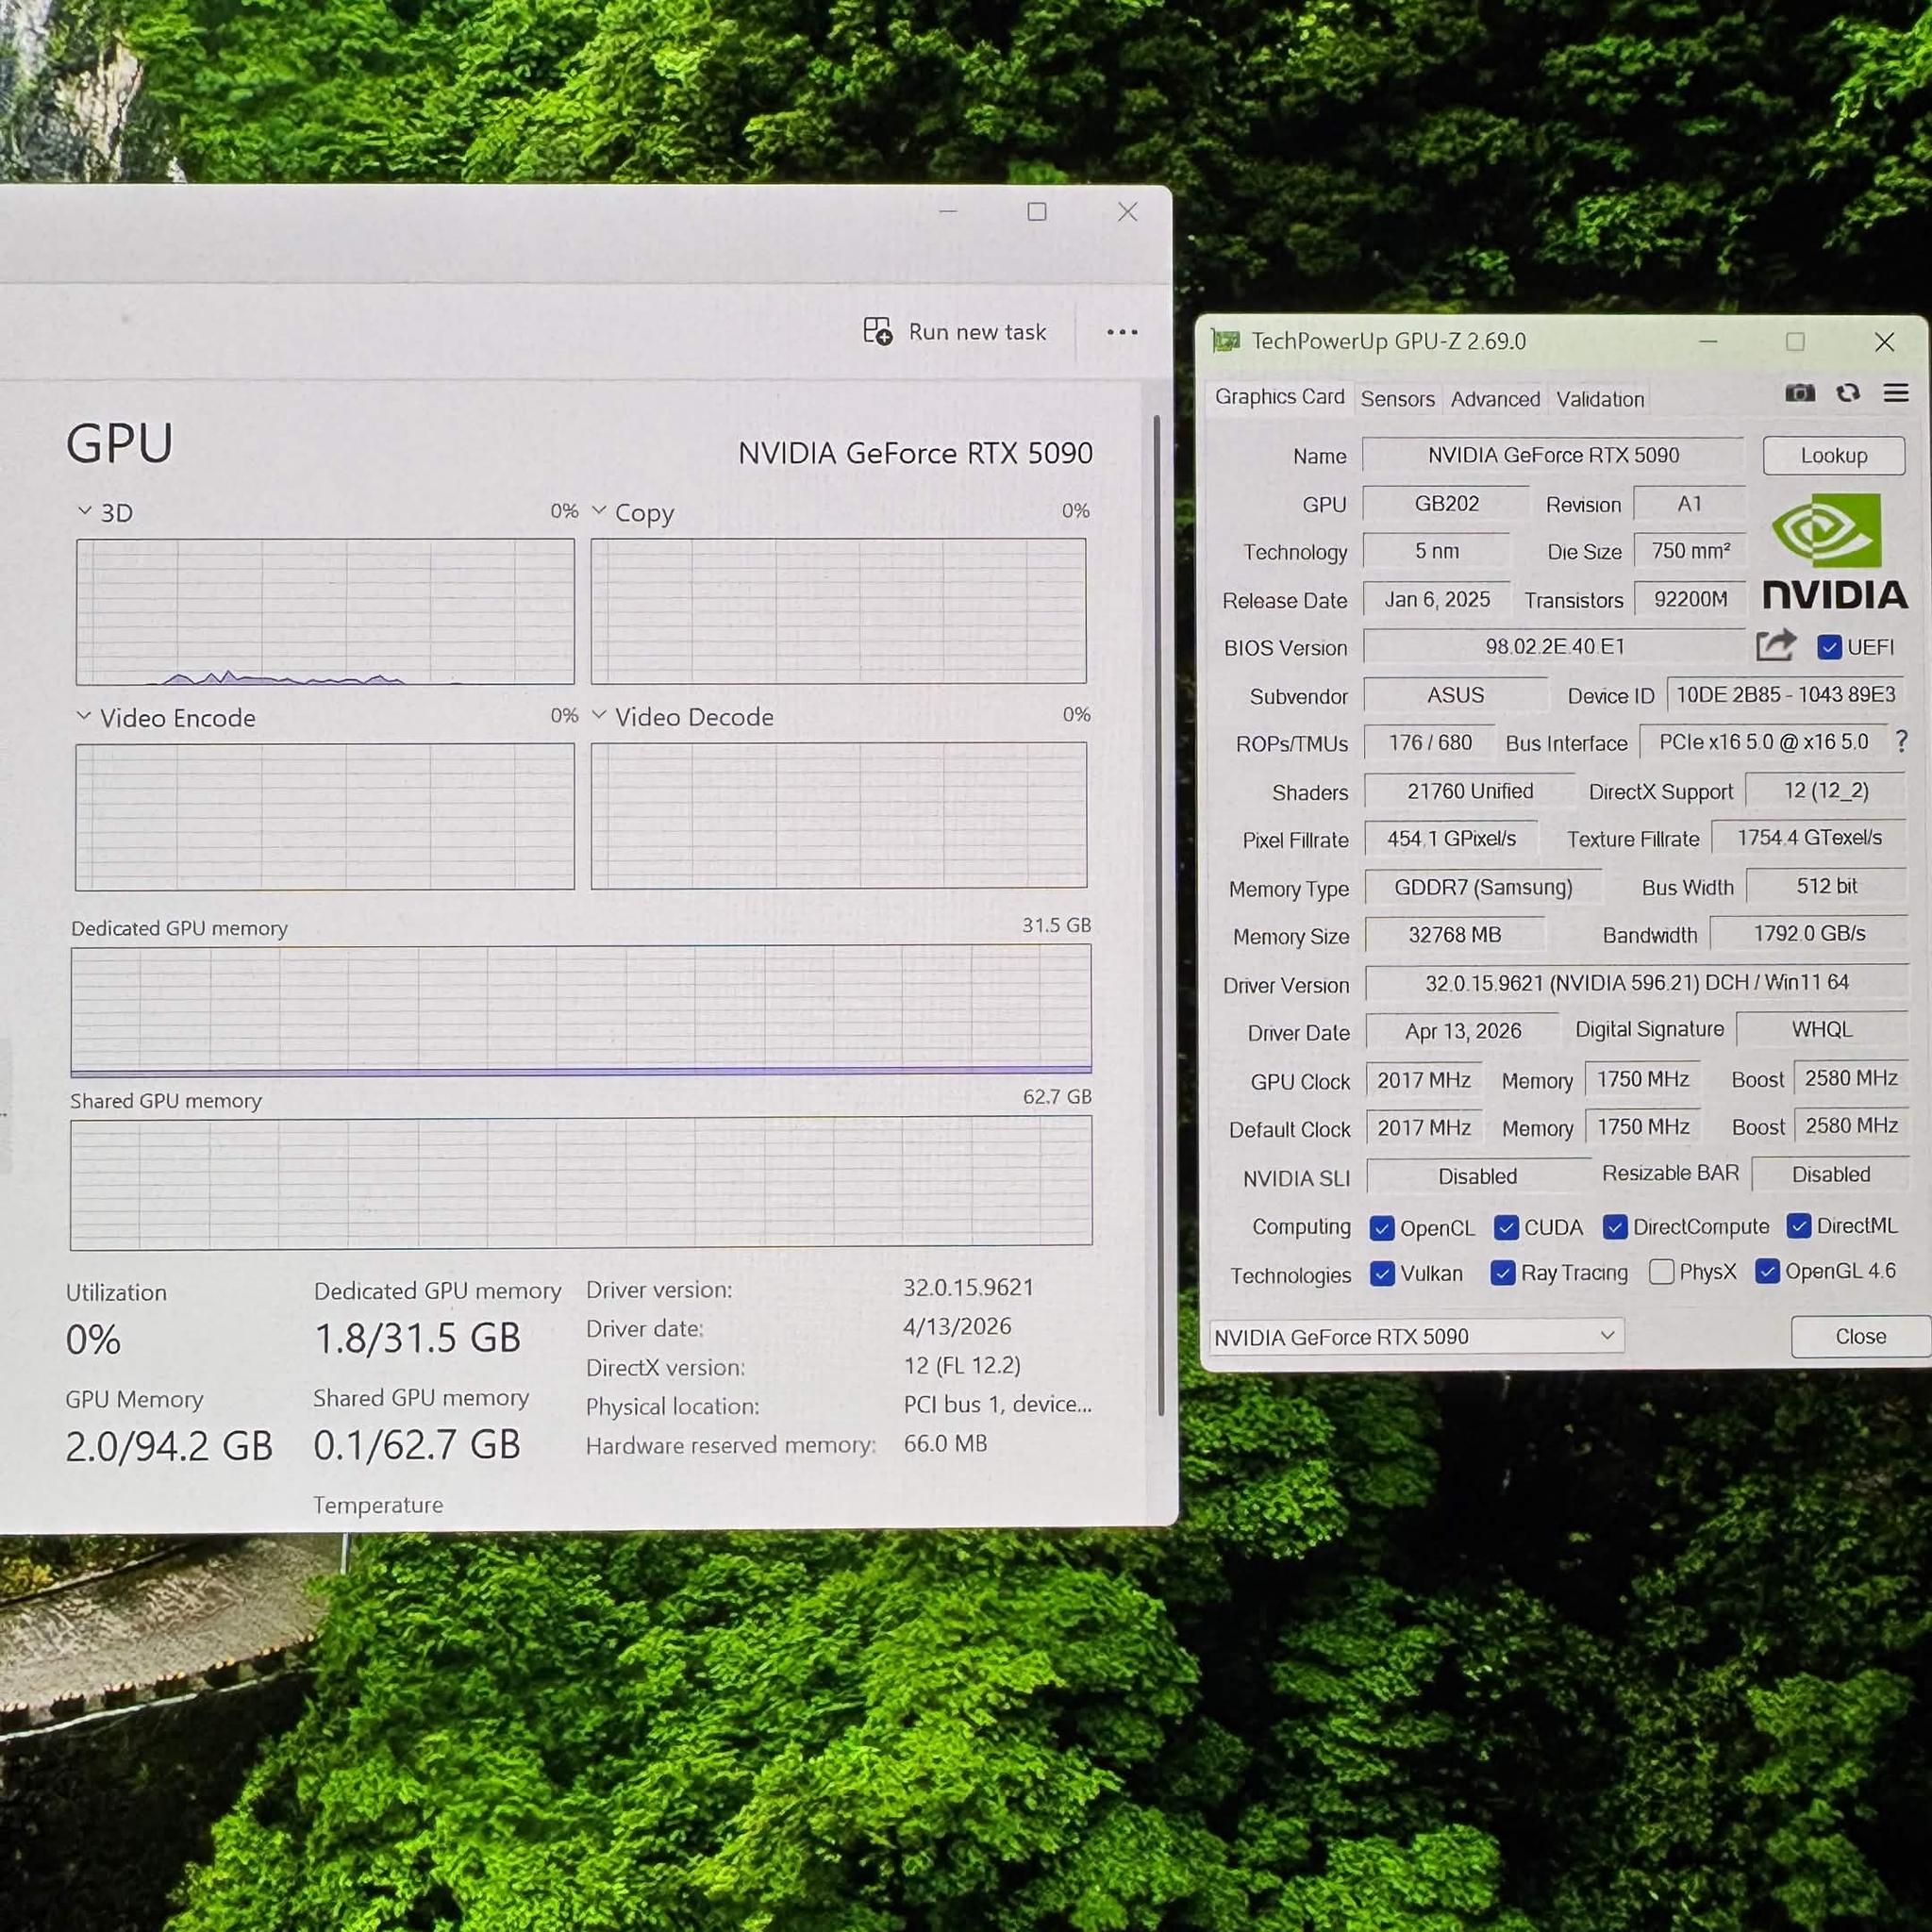Click the Video Decode usage graph
The width and height of the screenshot is (1932, 1932).
(839, 815)
